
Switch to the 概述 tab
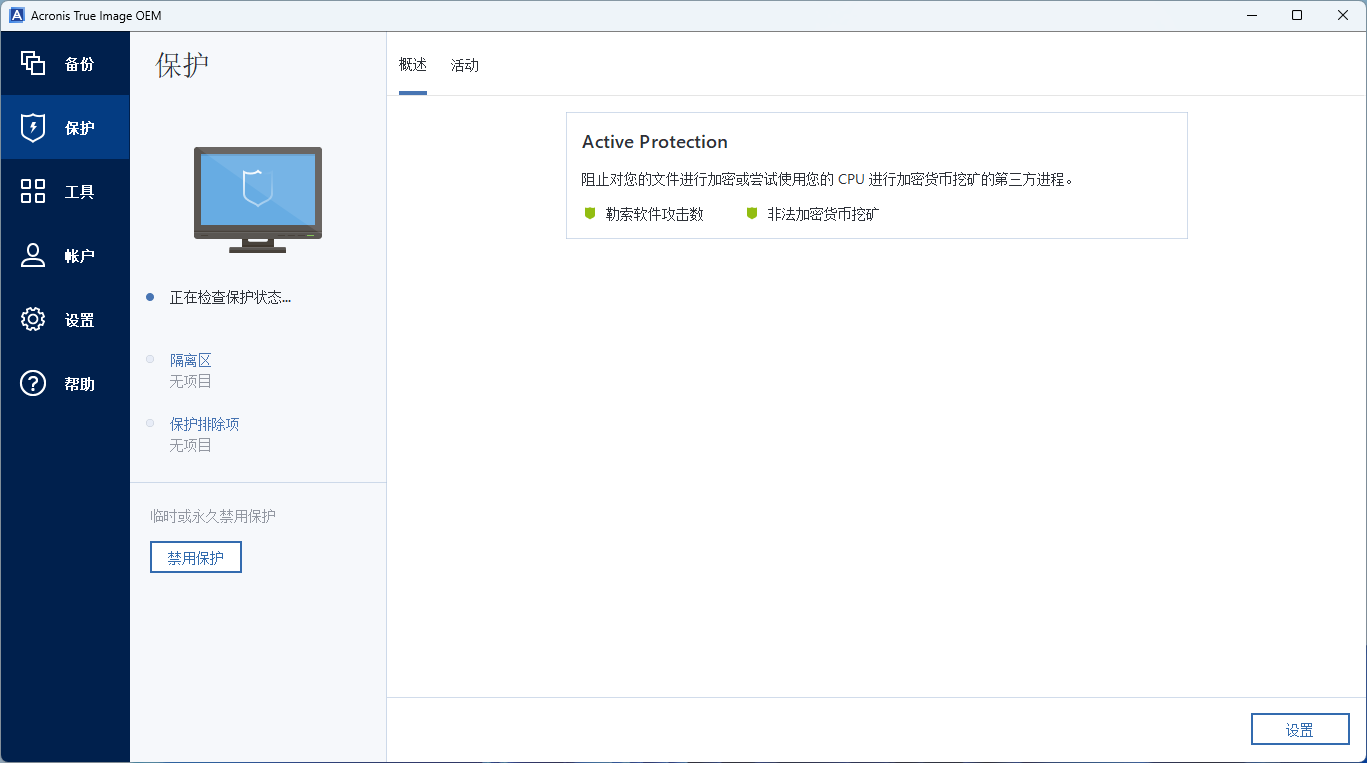click(413, 65)
